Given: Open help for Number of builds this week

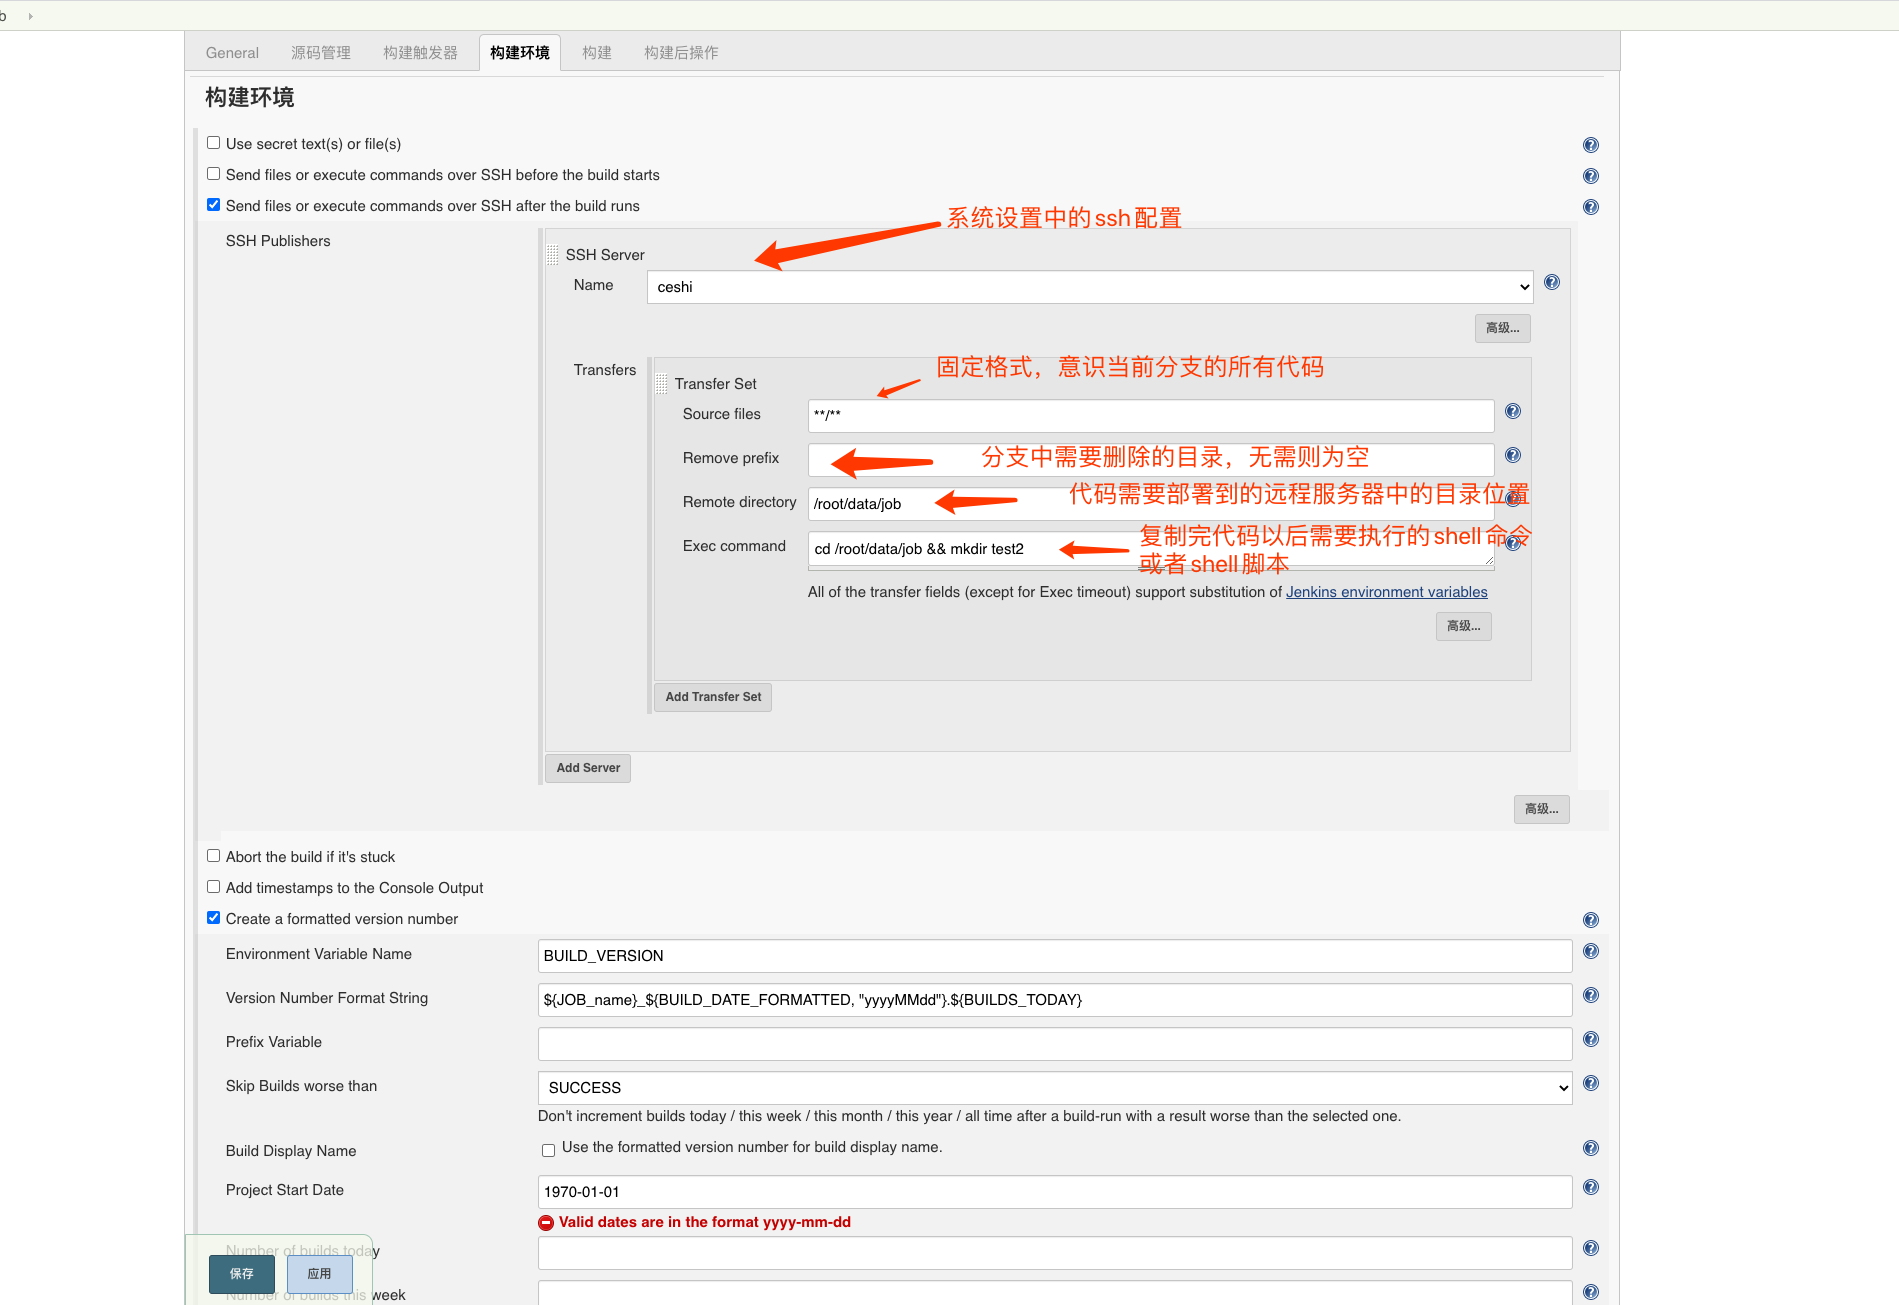Looking at the screenshot, I should 1590,1292.
